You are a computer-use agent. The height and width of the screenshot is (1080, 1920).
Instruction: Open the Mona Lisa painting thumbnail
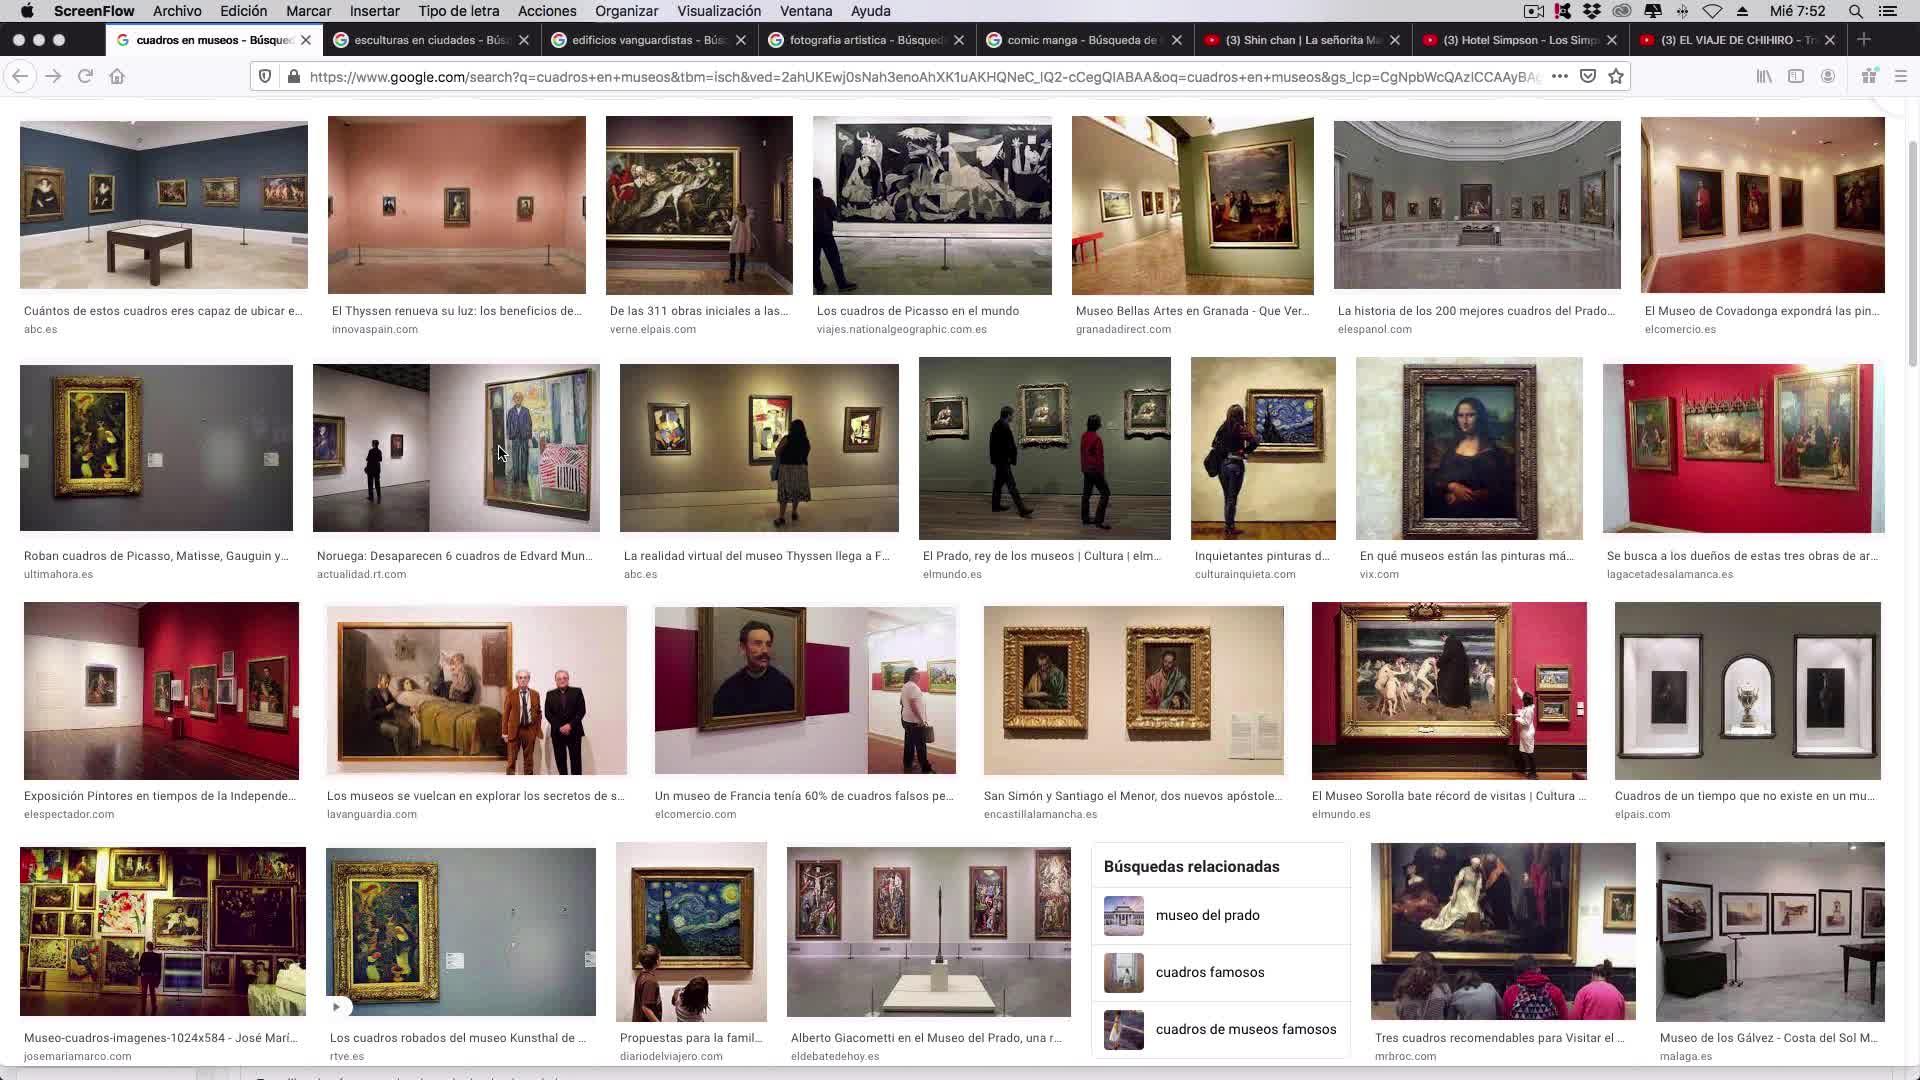(1468, 448)
